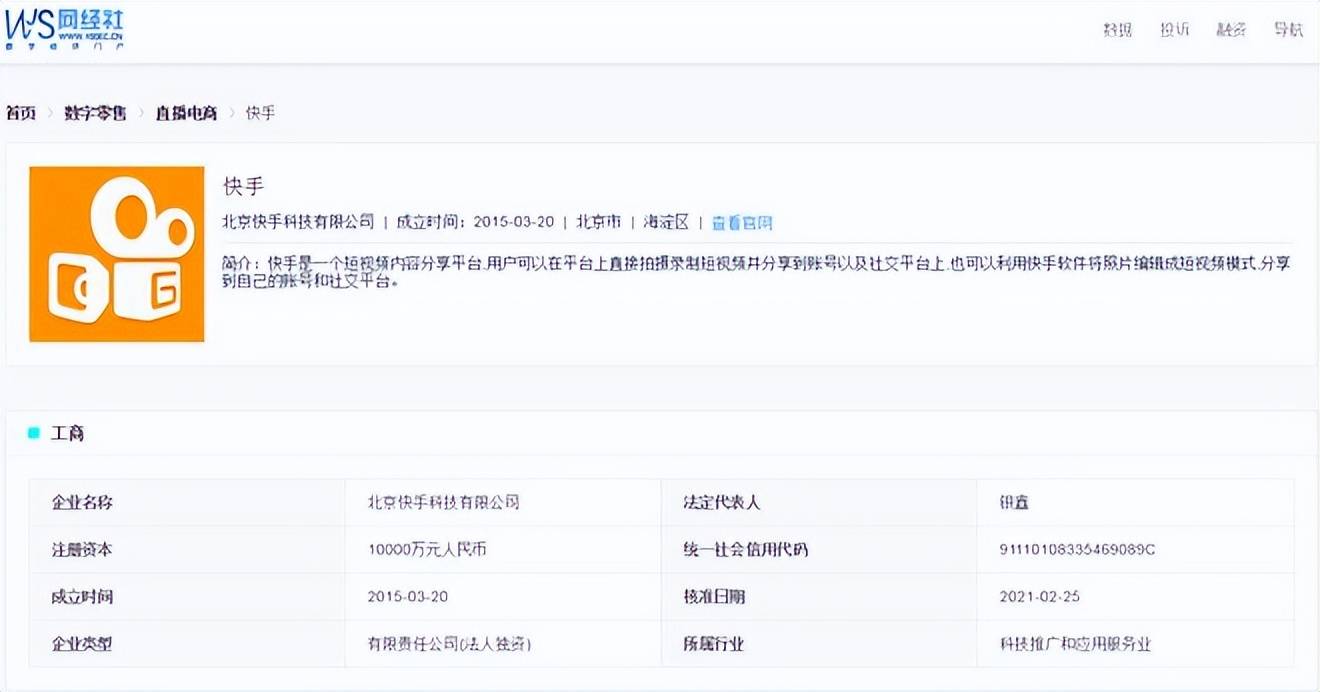Image resolution: width=1320 pixels, height=692 pixels.
Task: Click the 北京市 location text
Action: pos(599,222)
